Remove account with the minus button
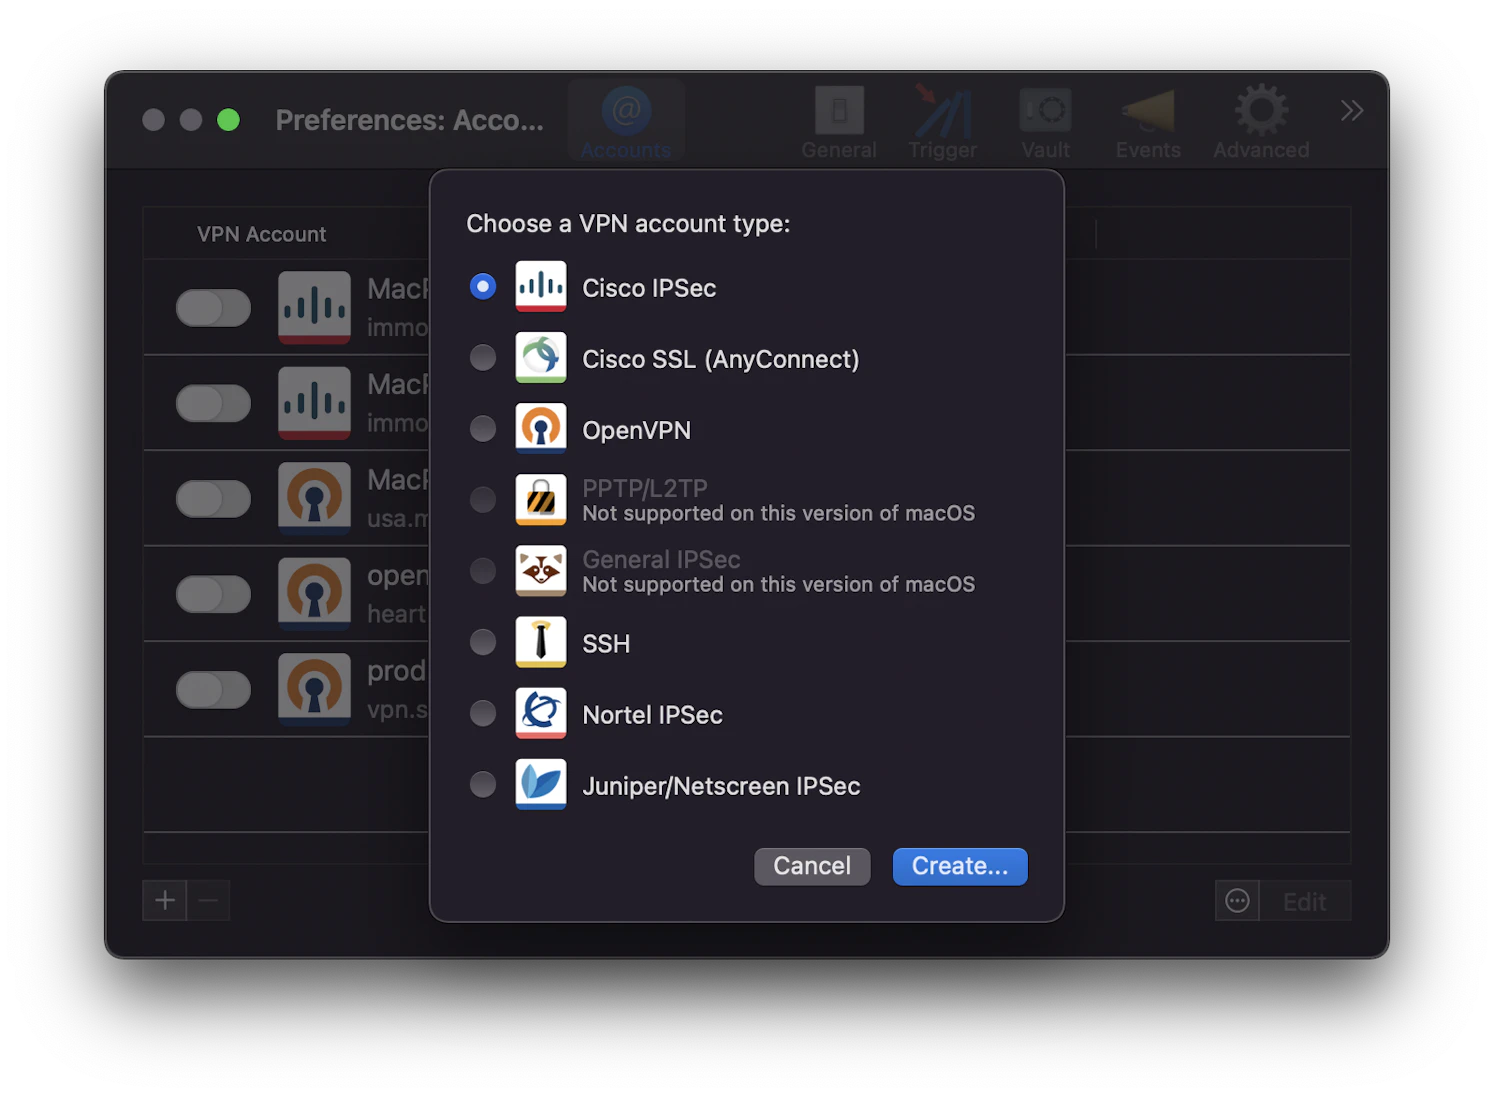 click(x=208, y=901)
